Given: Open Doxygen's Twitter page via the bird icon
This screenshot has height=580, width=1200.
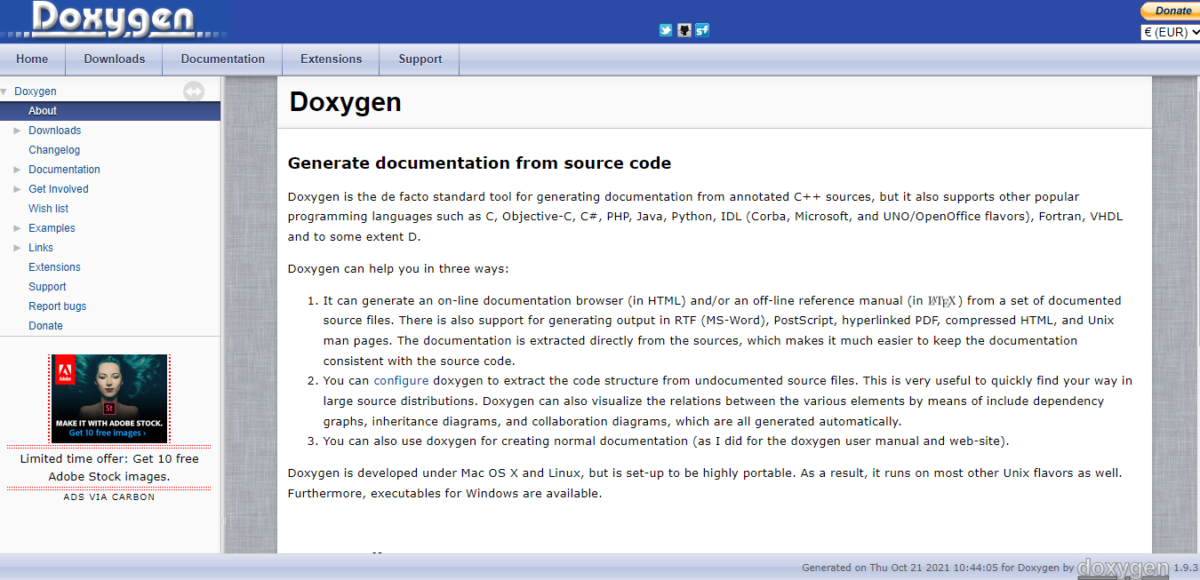Looking at the screenshot, I should click(x=665, y=30).
